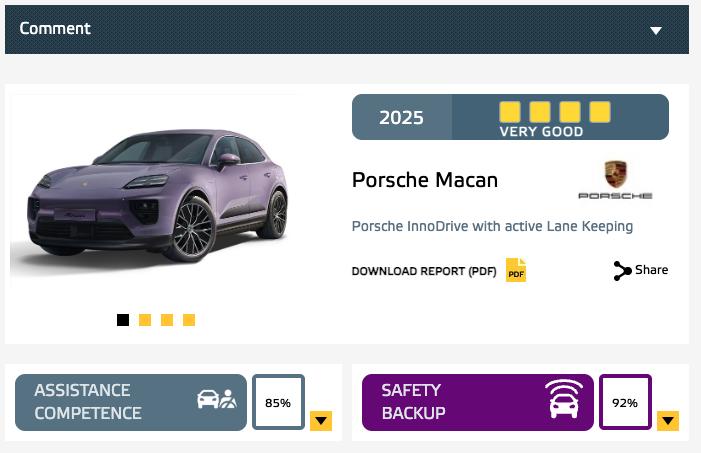Open the Assistance Competence banner
This screenshot has width=701, height=453.
pyautogui.click(x=131, y=402)
